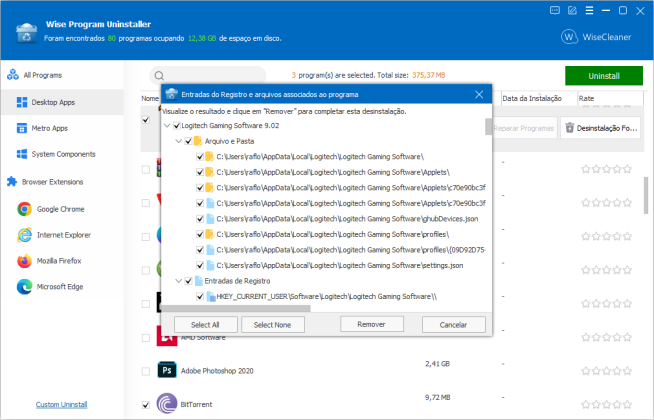Uncheck the Entradas de Registro checkbox
This screenshot has width=654, height=420.
(x=188, y=281)
